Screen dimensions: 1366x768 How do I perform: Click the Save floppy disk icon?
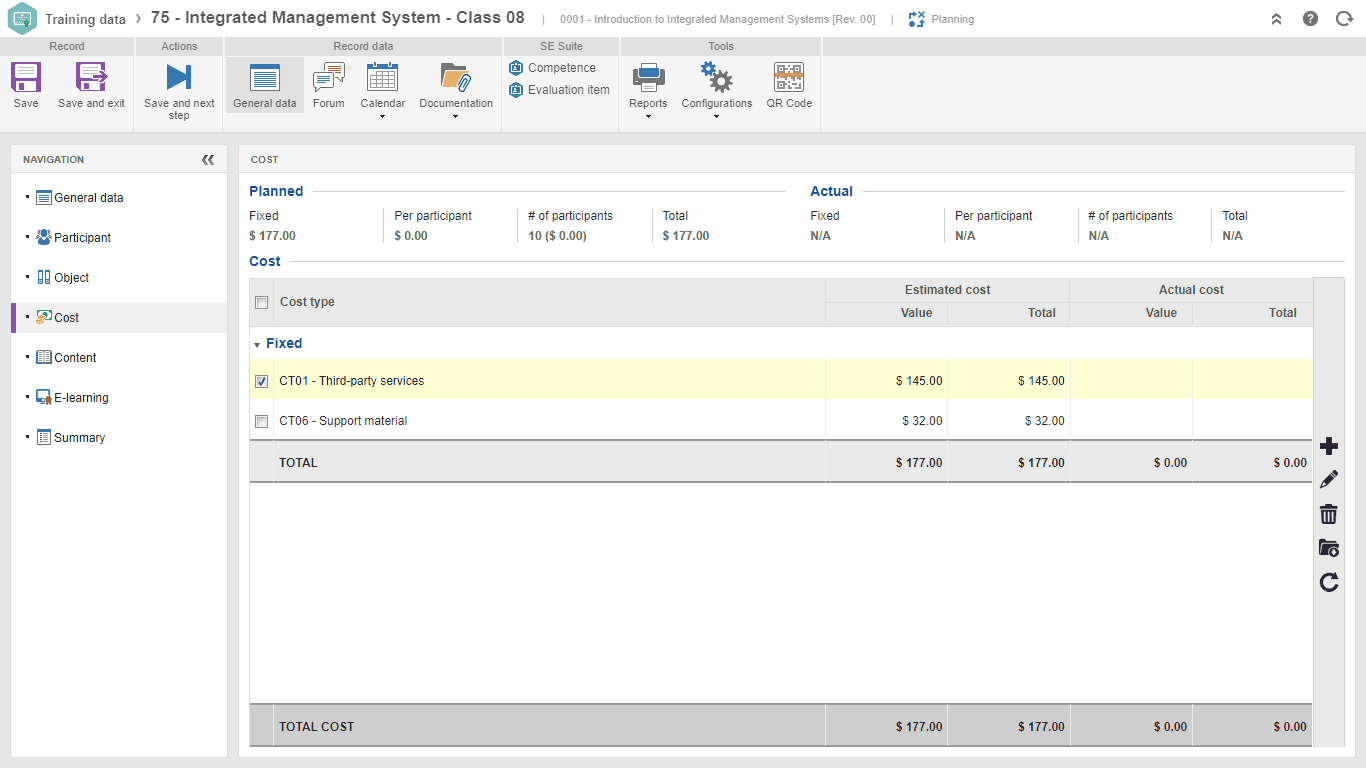(26, 77)
